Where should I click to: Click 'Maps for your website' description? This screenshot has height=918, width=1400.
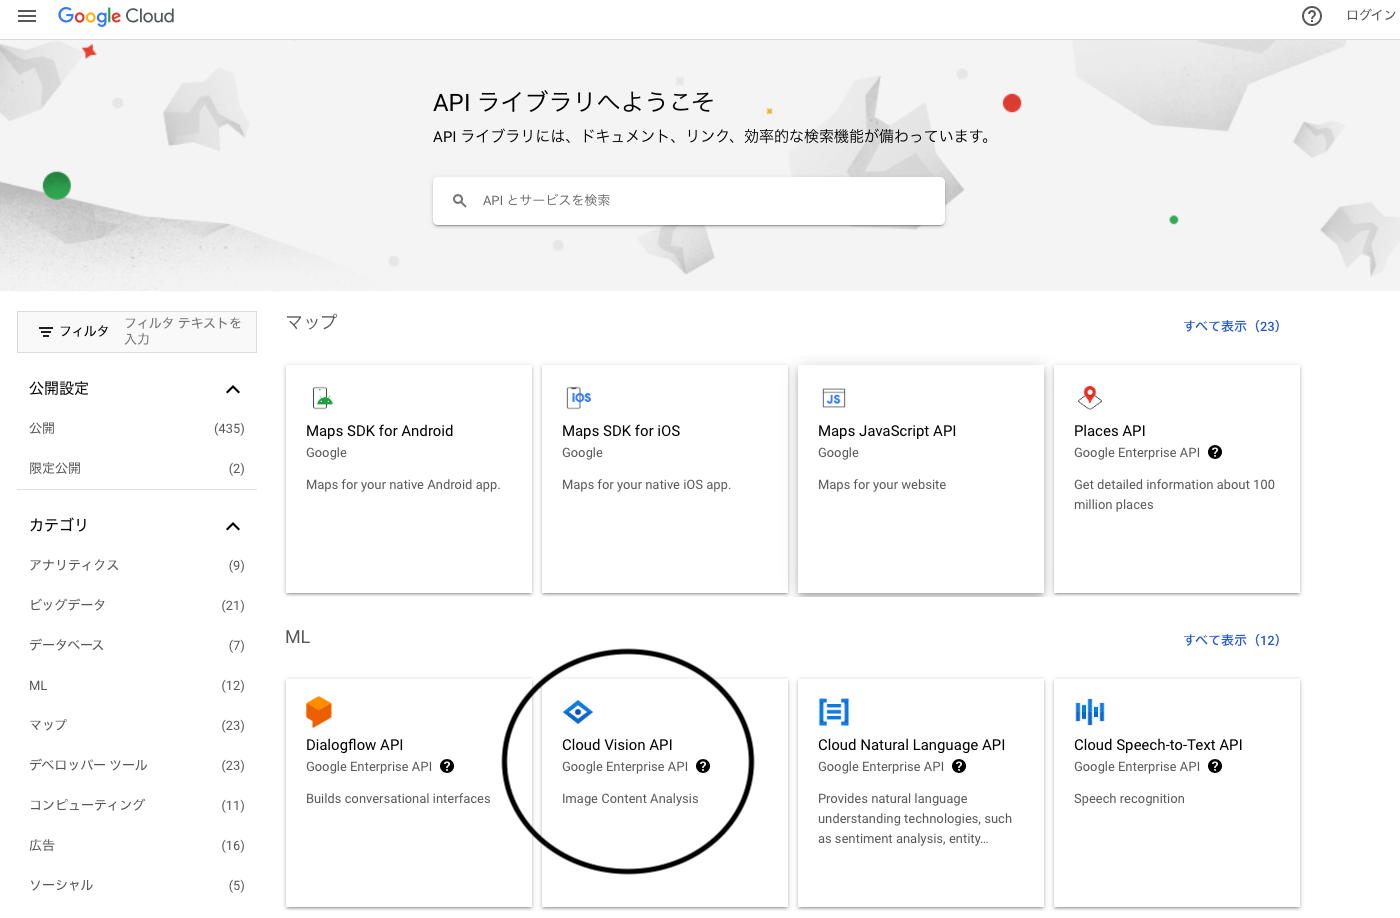click(x=882, y=485)
